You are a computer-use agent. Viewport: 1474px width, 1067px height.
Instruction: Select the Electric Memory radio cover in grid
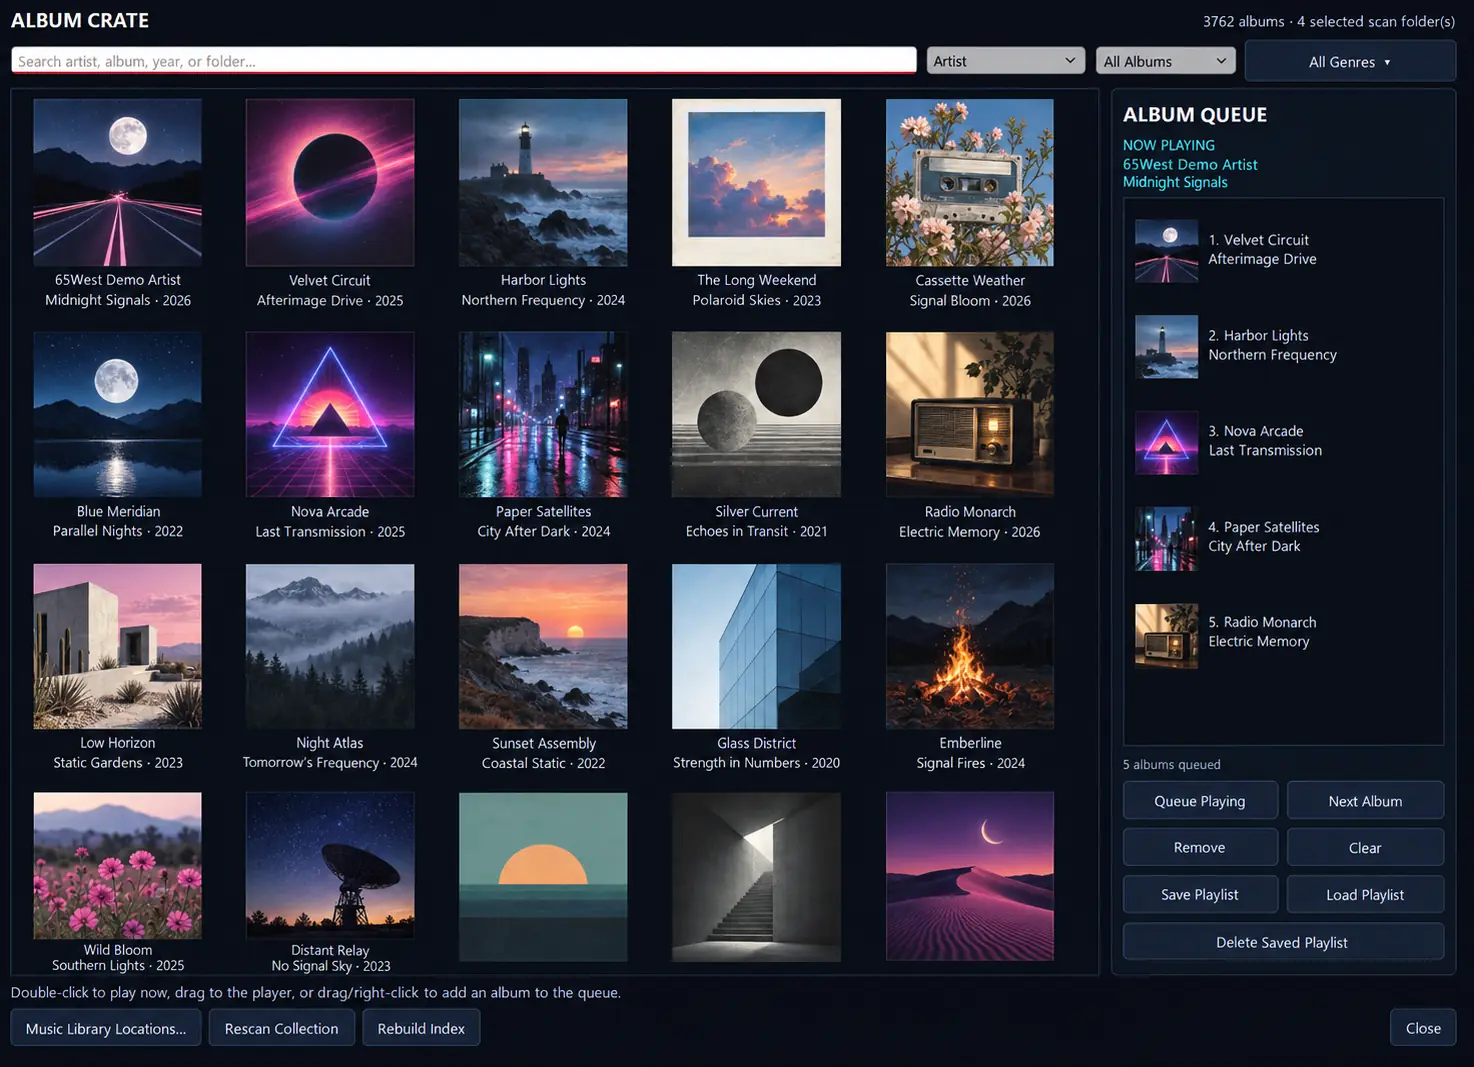click(970, 414)
